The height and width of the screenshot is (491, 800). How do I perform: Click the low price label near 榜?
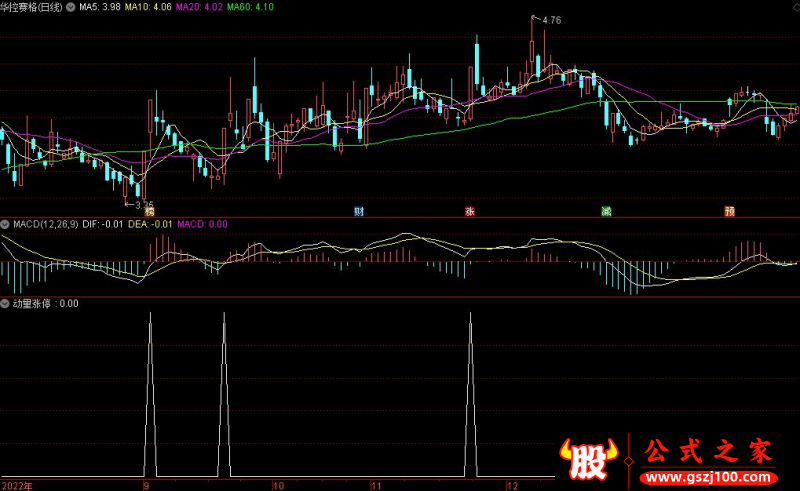coord(144,205)
